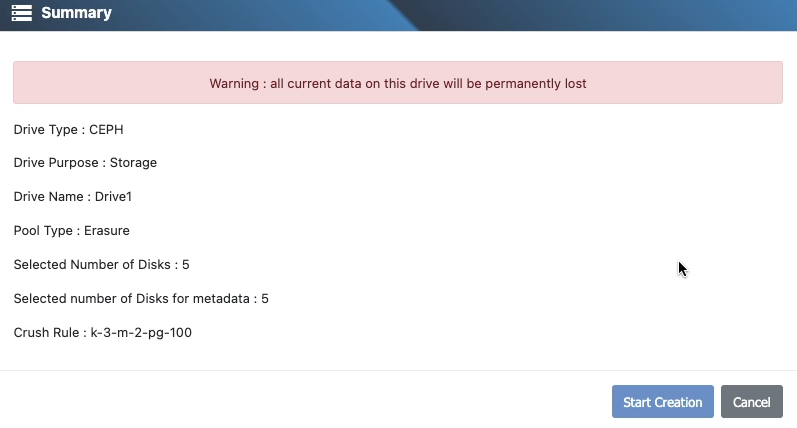Click the "Selected Number of Disks" label
The width and height of the screenshot is (797, 428).
click(x=93, y=265)
